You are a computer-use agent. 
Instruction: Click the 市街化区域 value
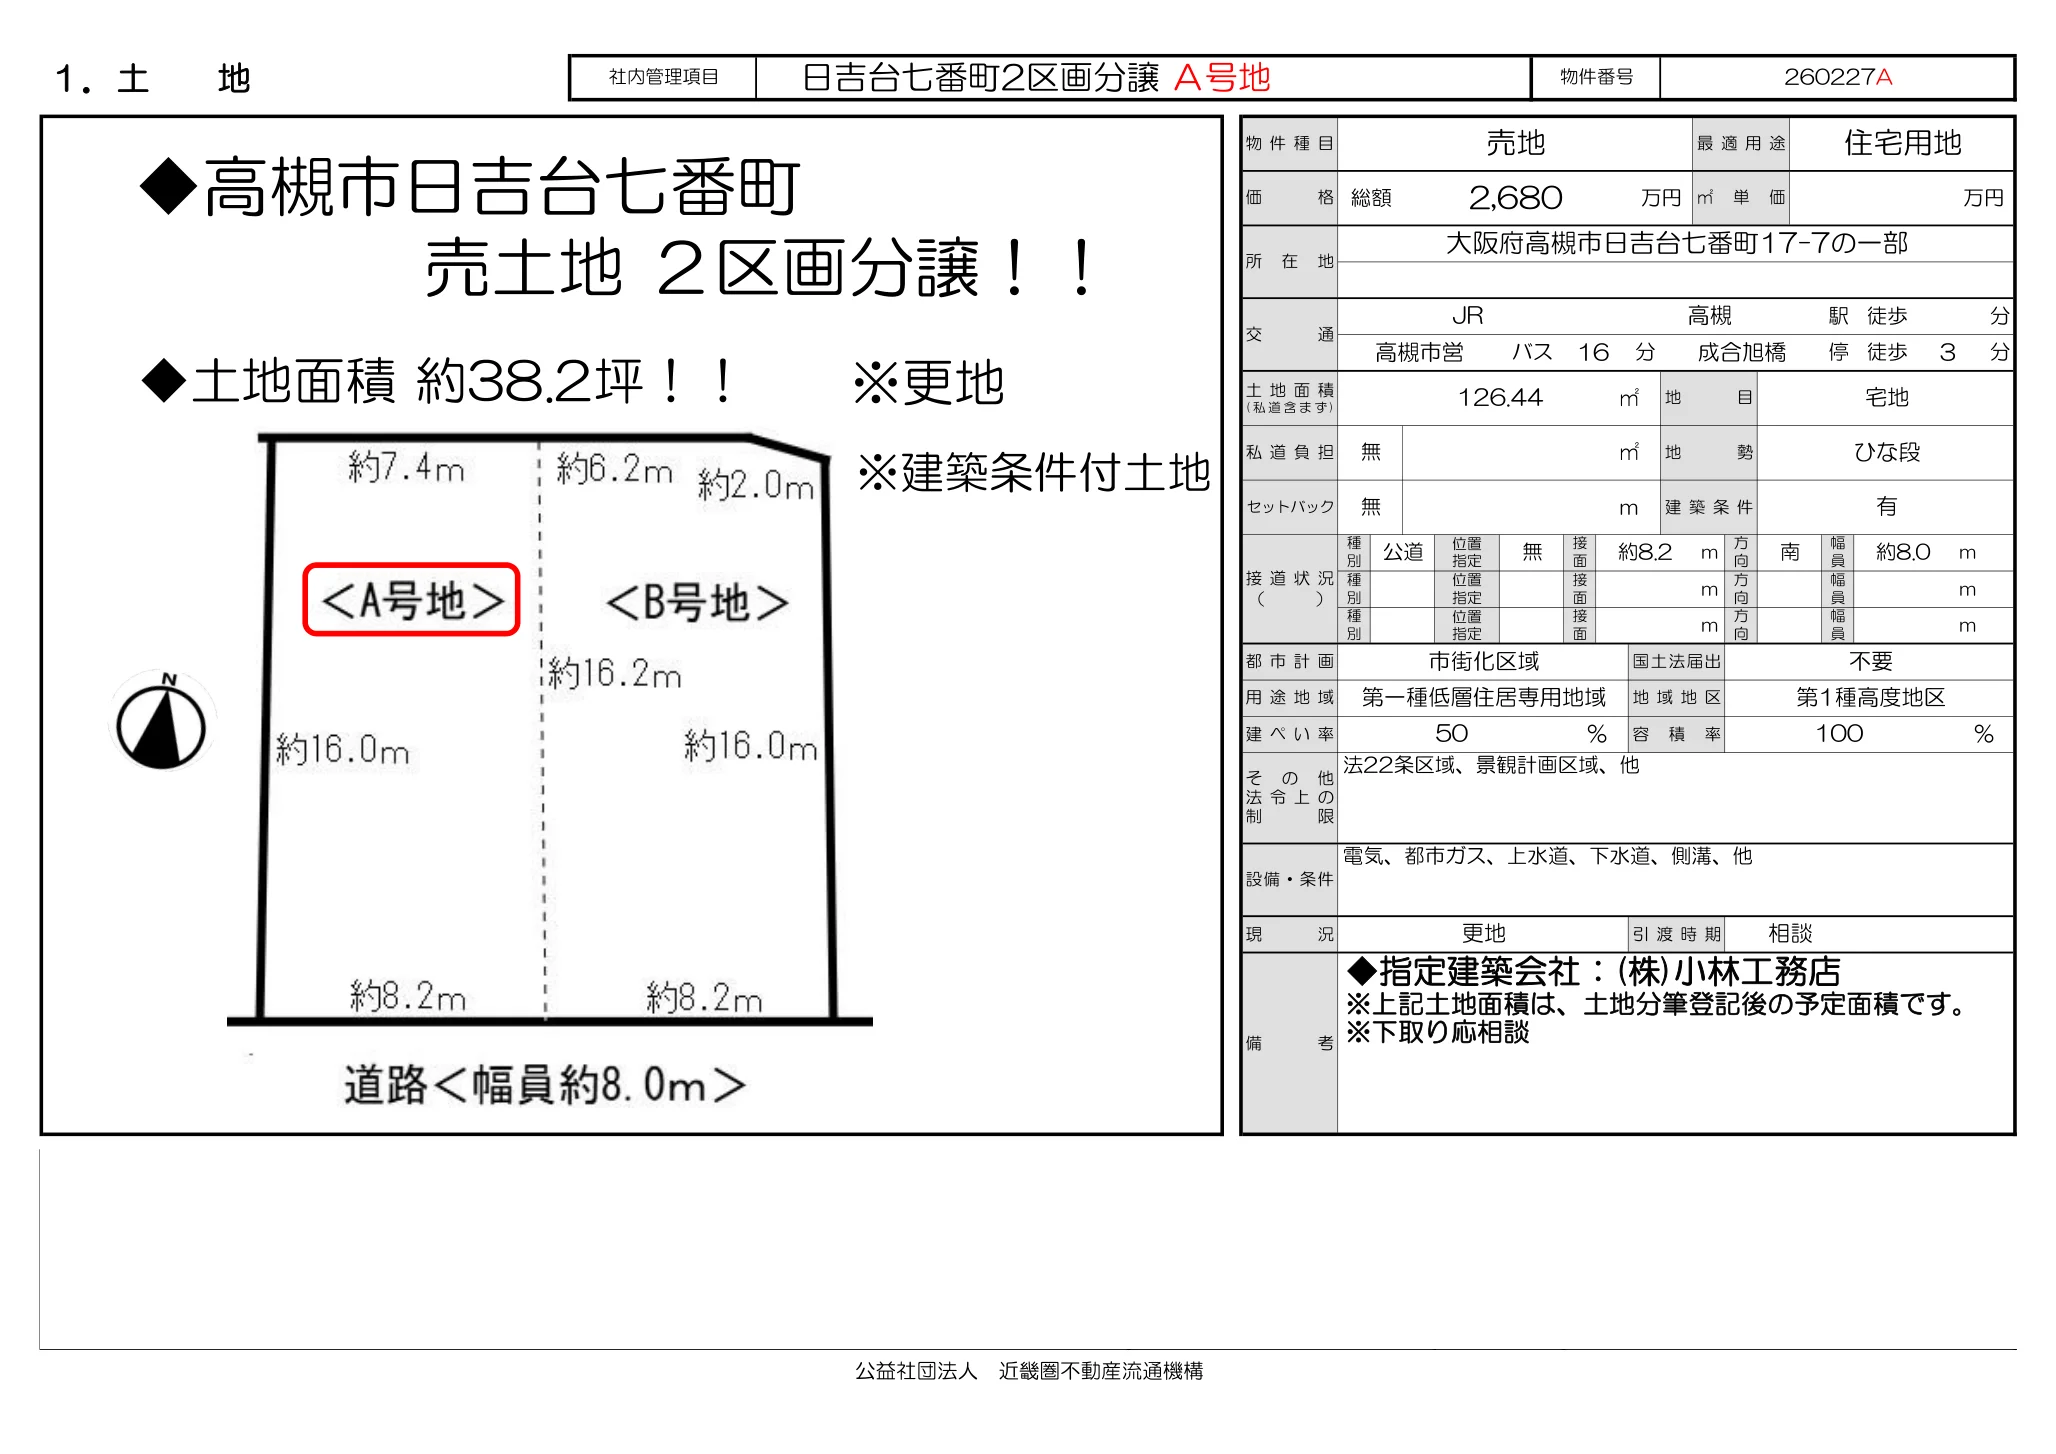(x=1483, y=661)
